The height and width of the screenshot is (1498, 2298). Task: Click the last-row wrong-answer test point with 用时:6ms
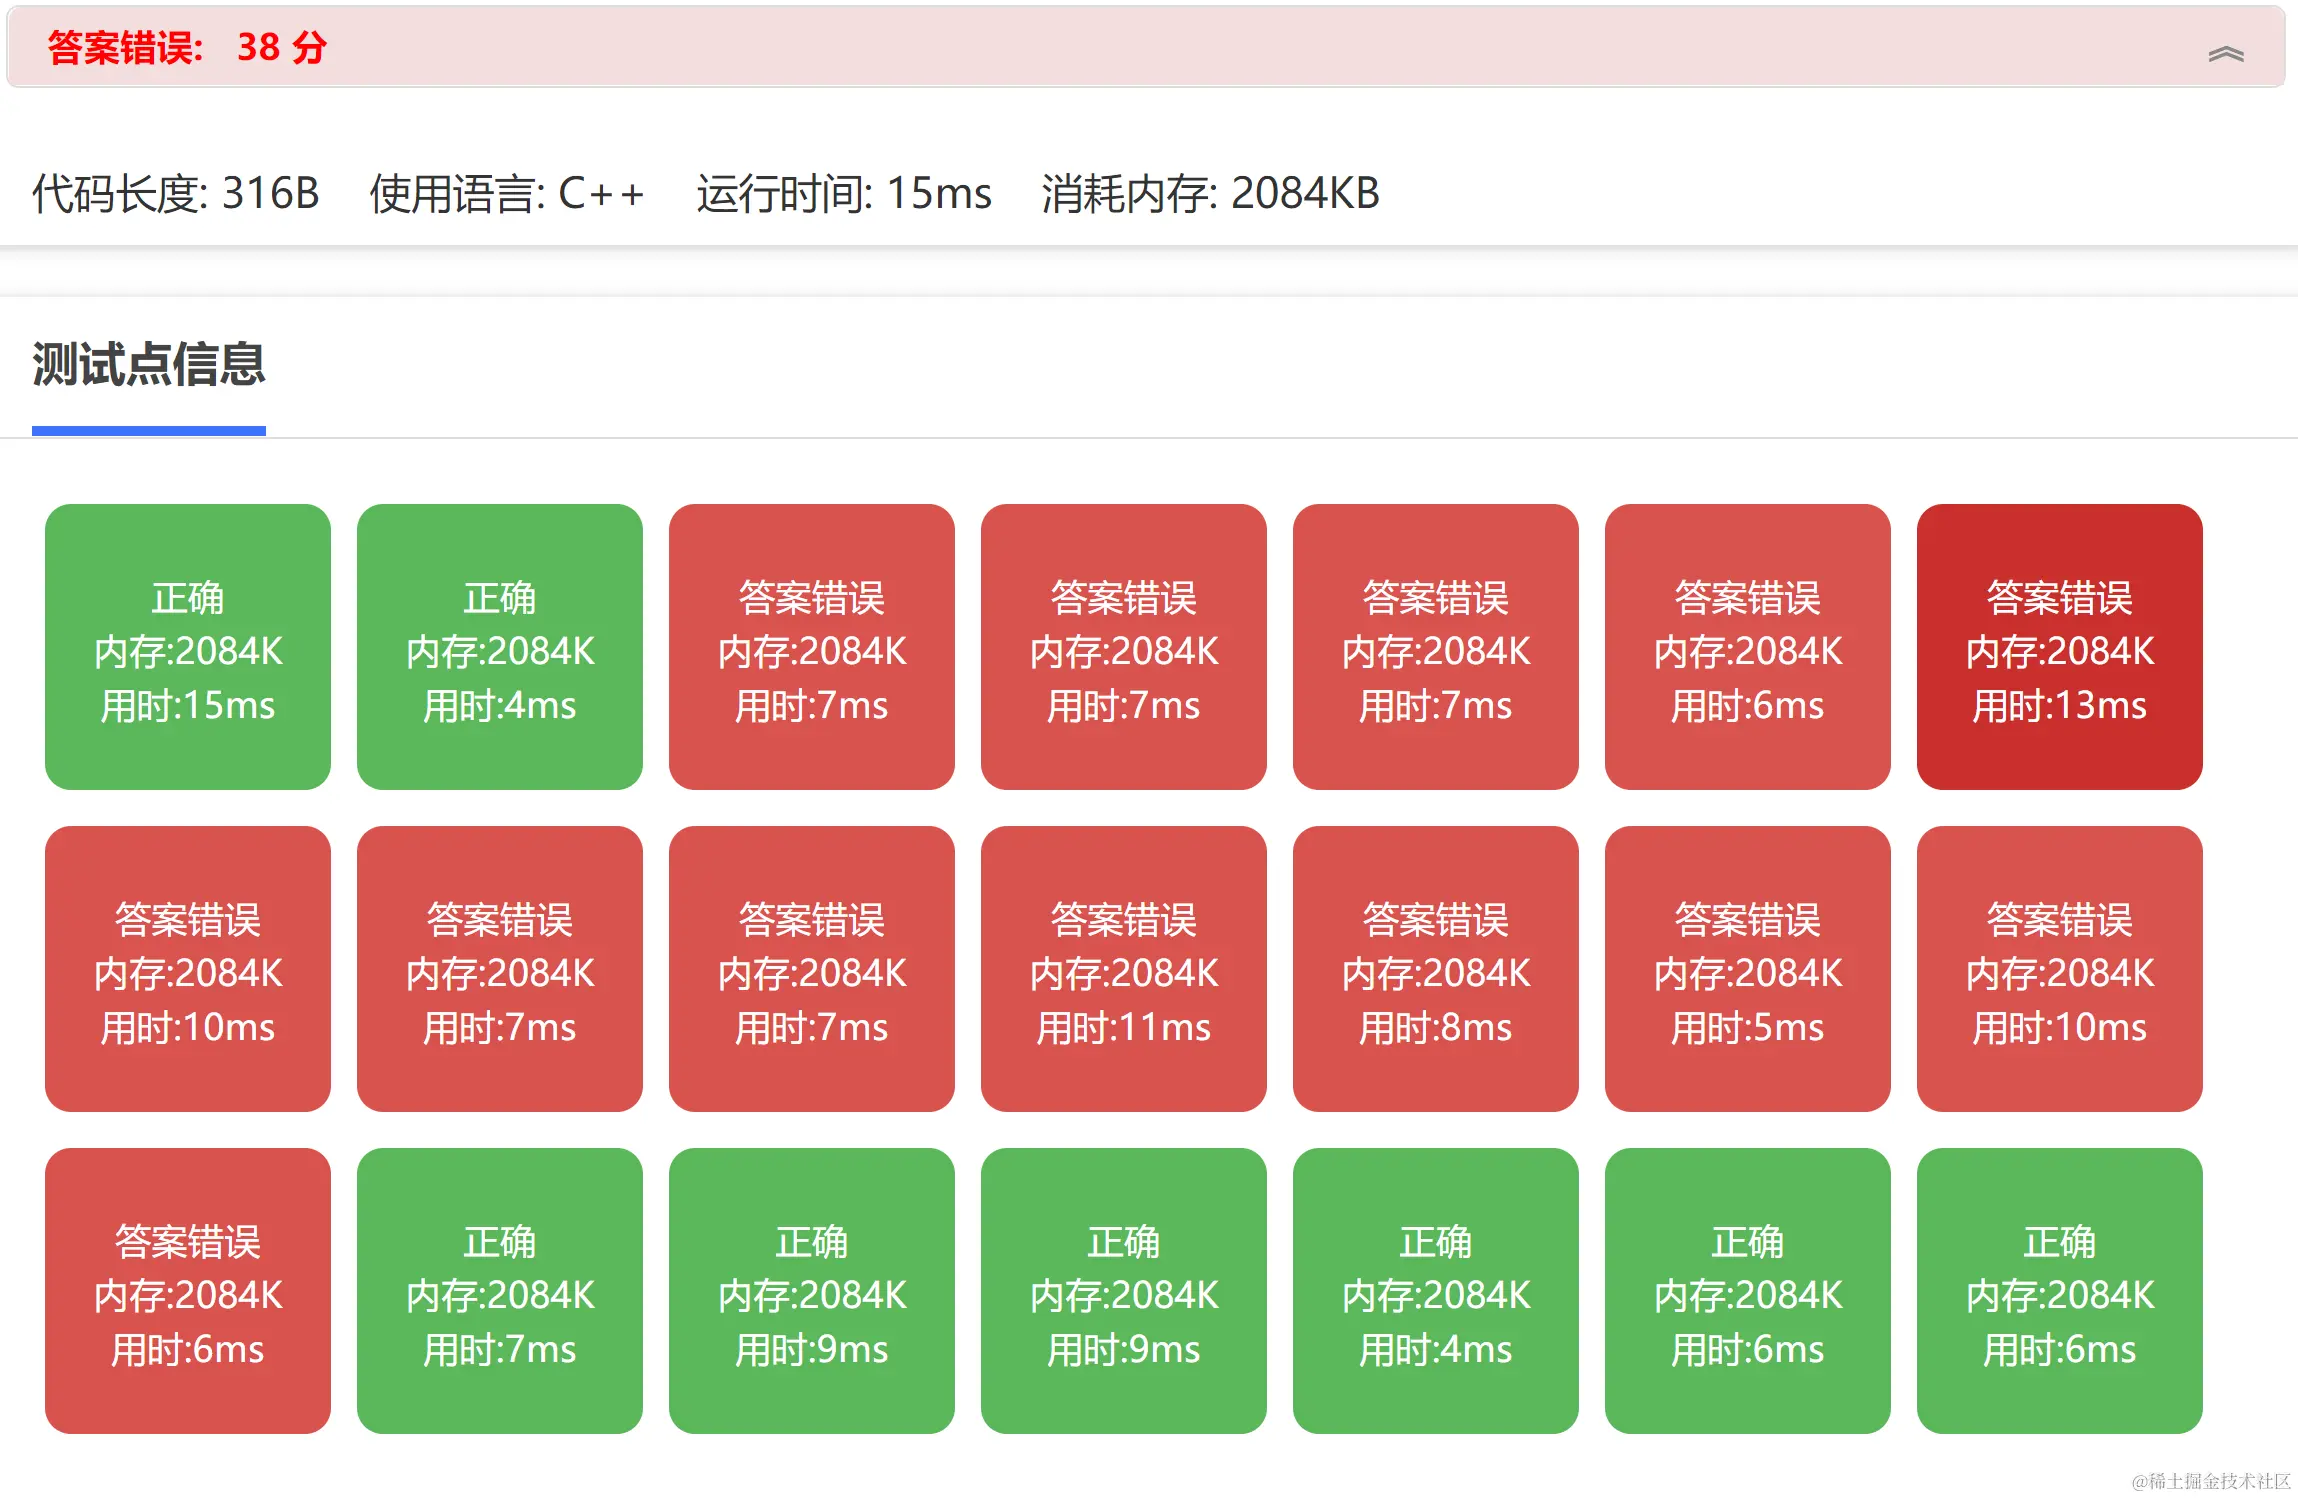tap(188, 1291)
